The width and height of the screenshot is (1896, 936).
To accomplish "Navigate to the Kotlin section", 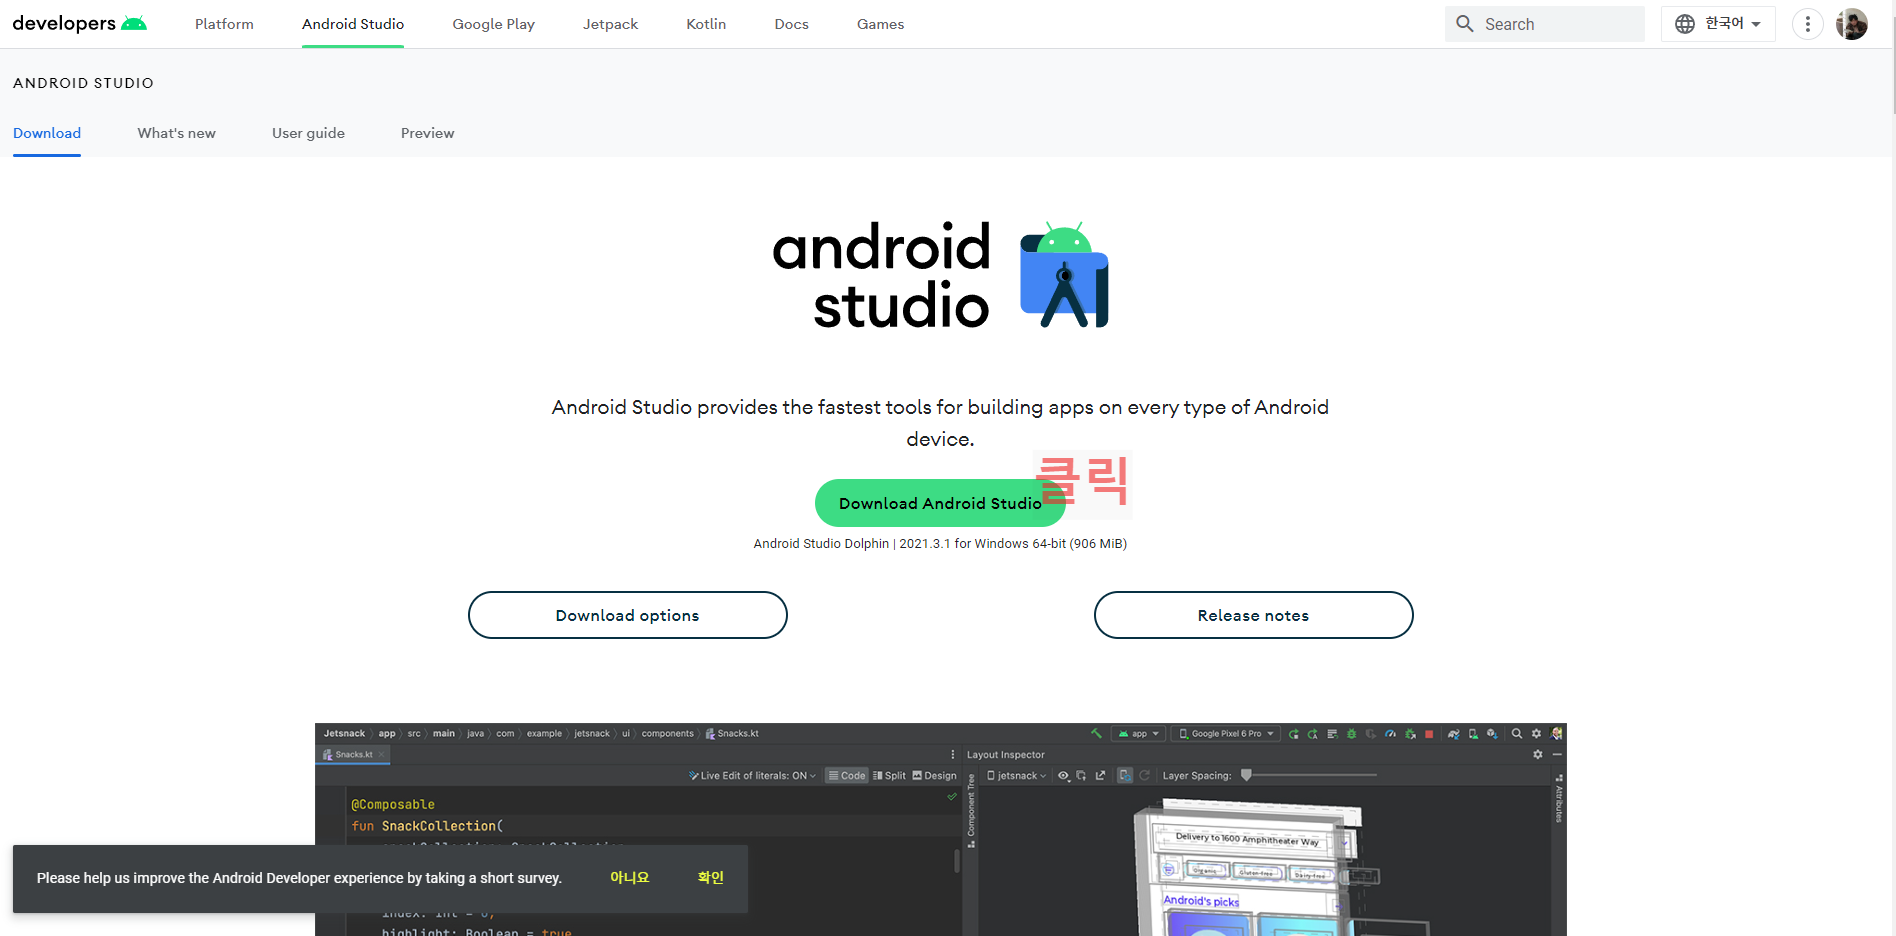I will coord(706,24).
